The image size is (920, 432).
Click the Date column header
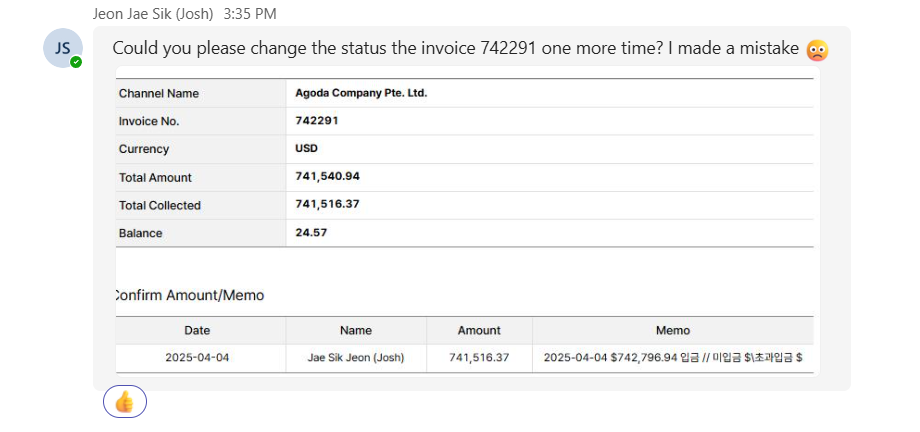197,330
